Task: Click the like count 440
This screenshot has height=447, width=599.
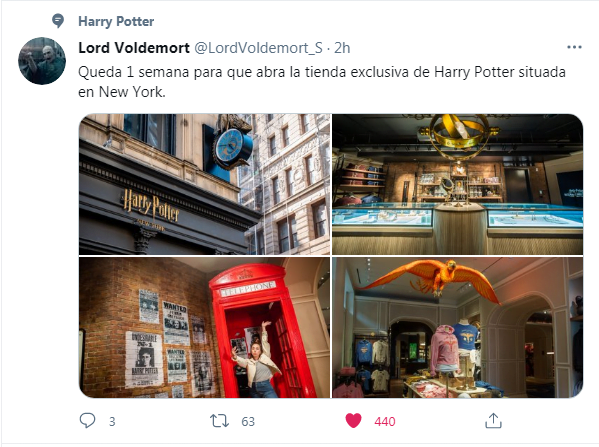Action: click(385, 421)
